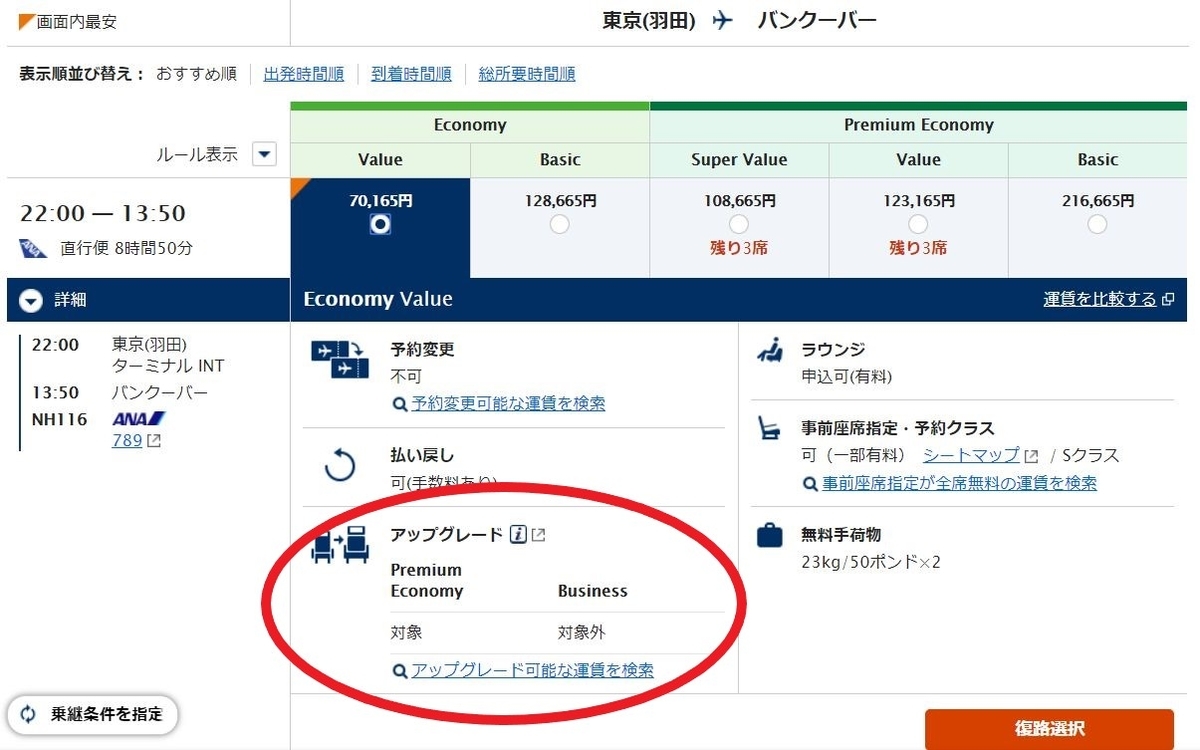Image resolution: width=1200 pixels, height=750 pixels.
Task: Open the ルール表示 dropdown arrow
Action: [264, 154]
